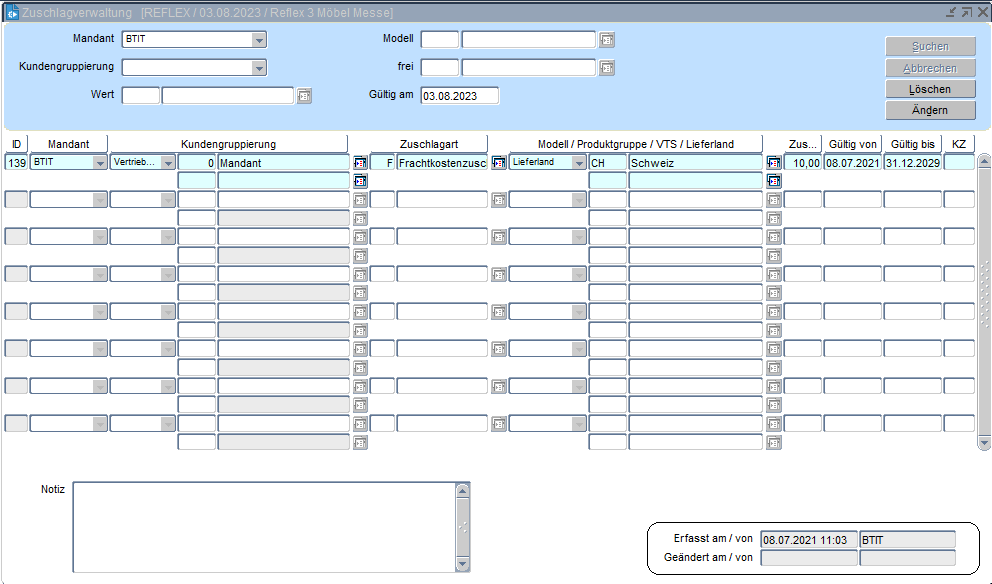
Task: Click the Zuschlagart column header
Action: pos(429,144)
